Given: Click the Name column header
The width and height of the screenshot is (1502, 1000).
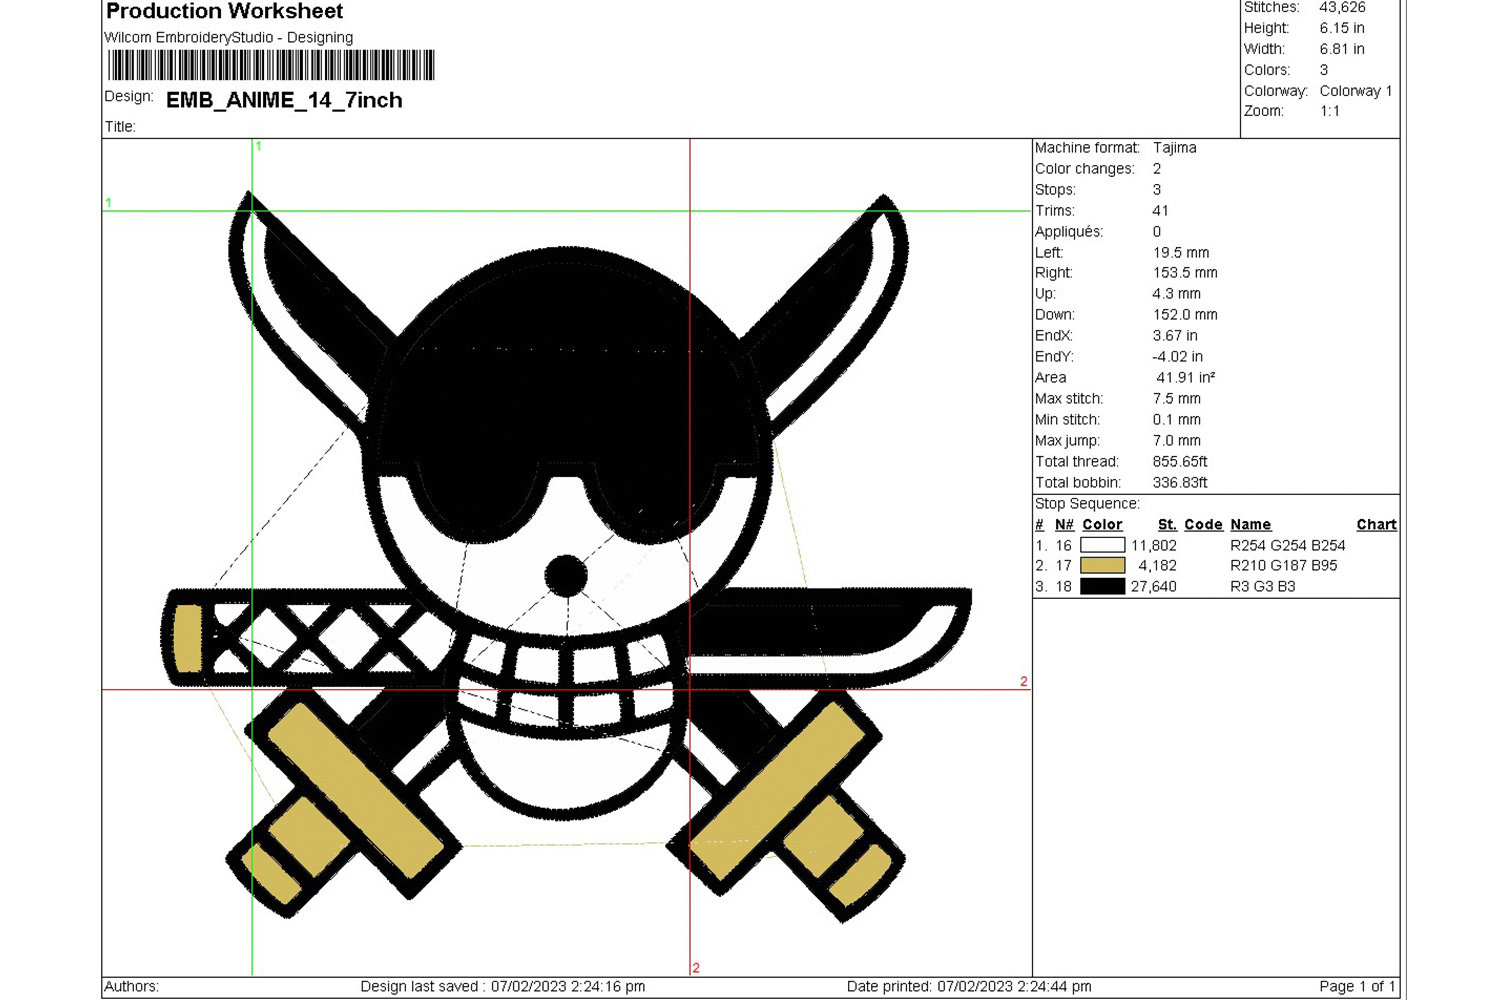Looking at the screenshot, I should point(1250,524).
